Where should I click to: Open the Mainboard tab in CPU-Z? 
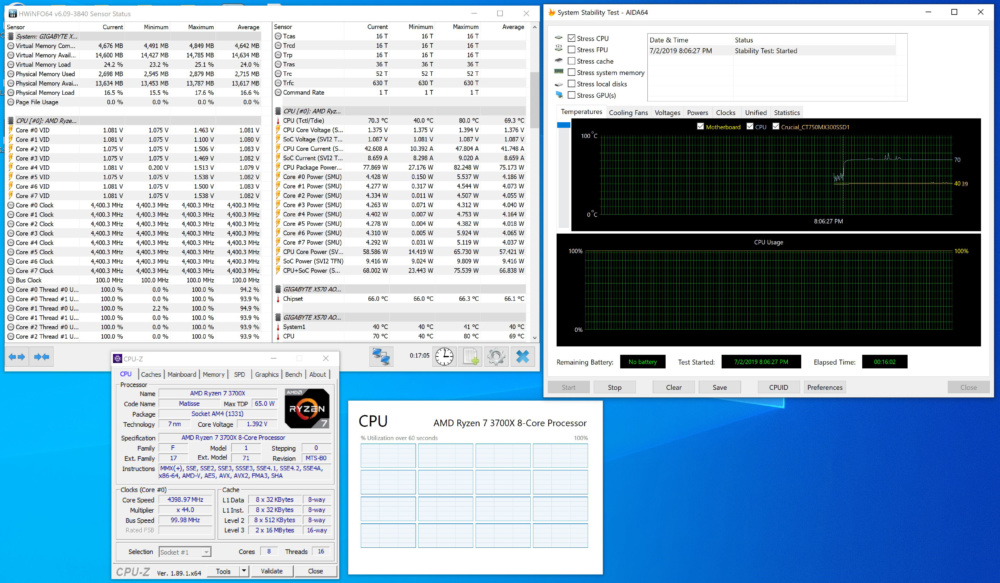182,374
